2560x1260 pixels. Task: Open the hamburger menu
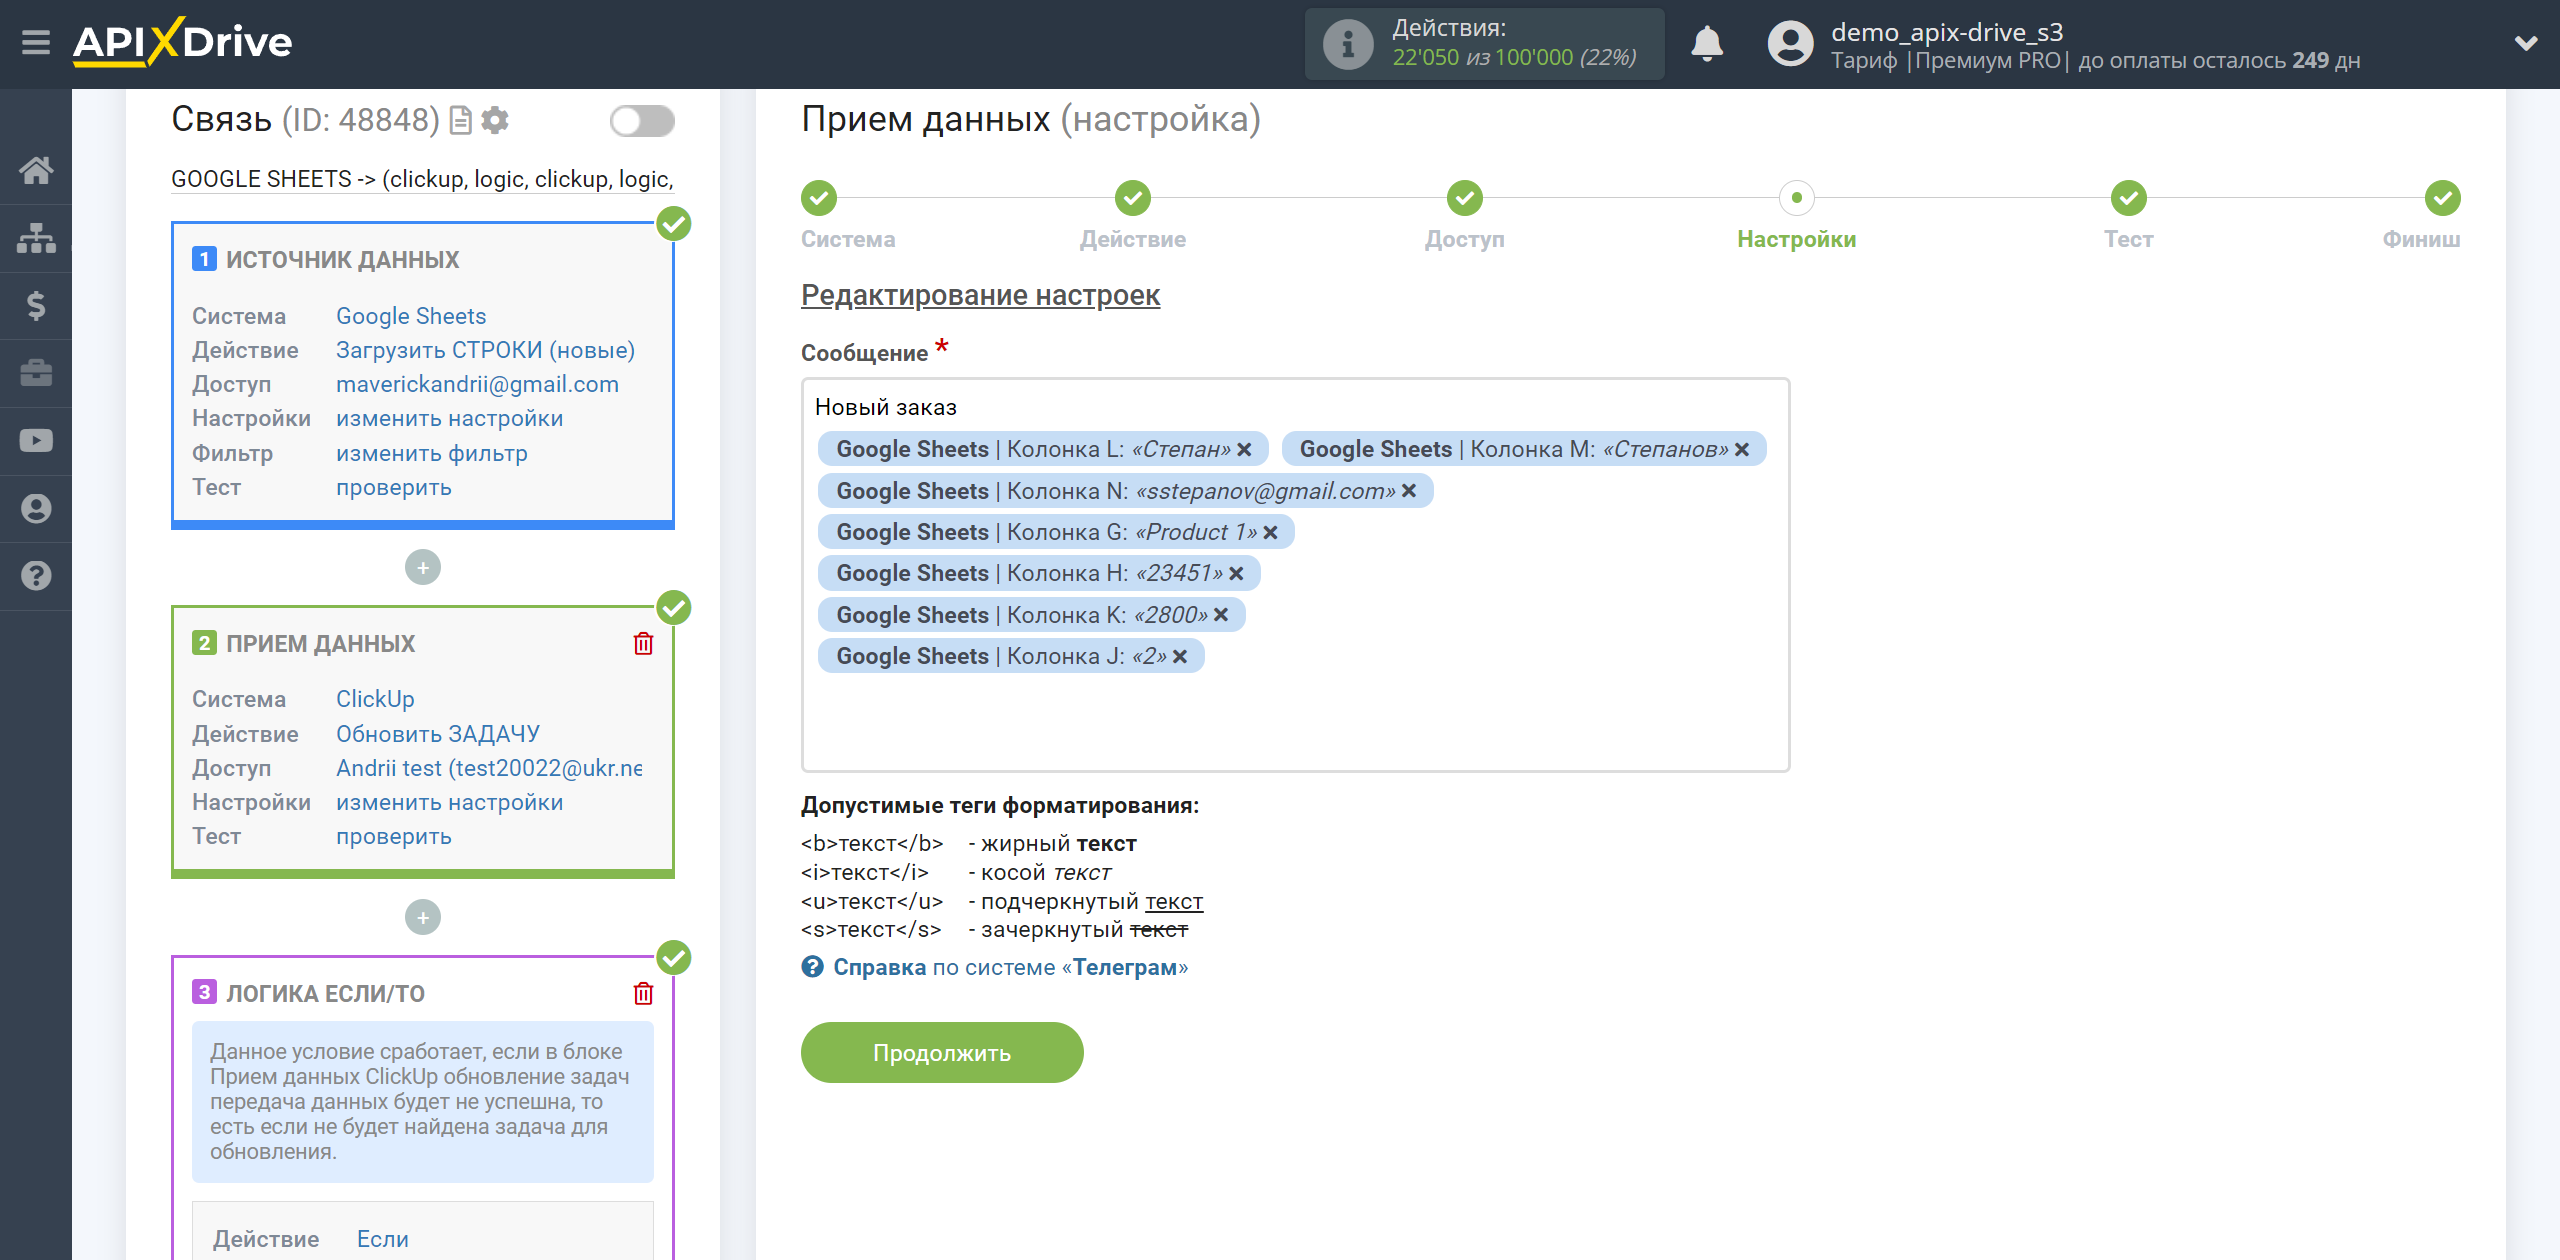pos(36,42)
